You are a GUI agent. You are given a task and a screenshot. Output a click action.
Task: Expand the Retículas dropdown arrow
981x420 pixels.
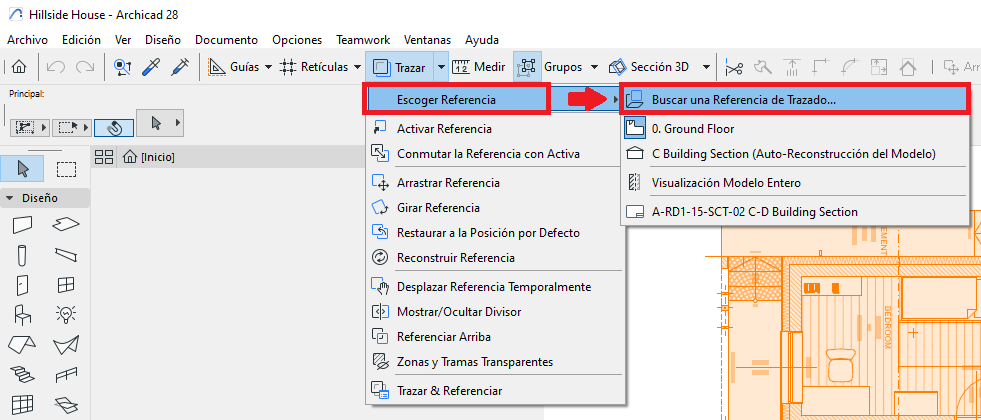click(x=357, y=67)
